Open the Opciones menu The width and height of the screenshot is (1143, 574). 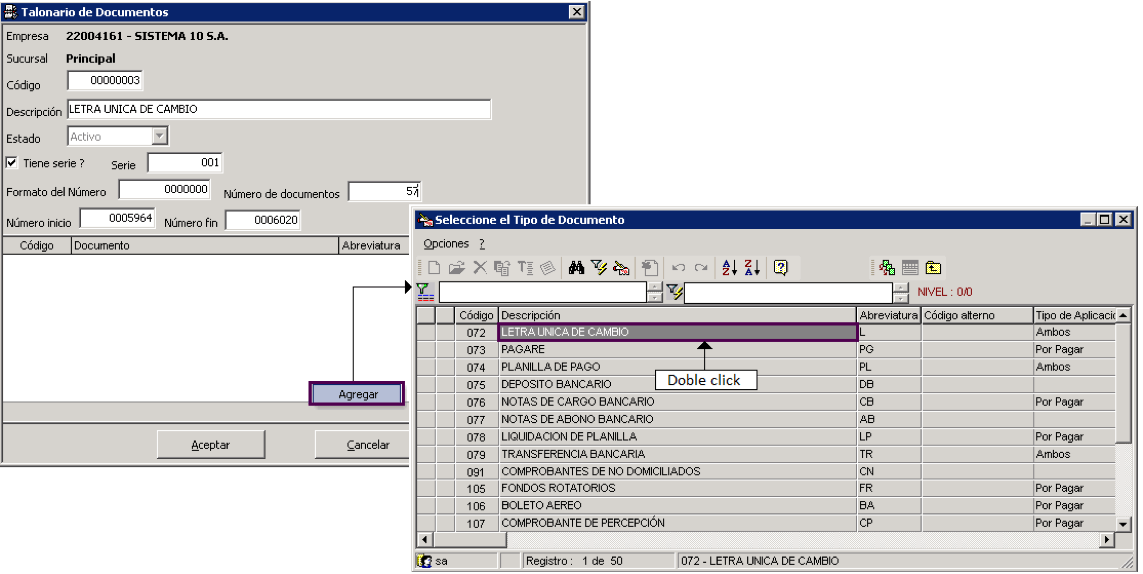[x=446, y=244]
